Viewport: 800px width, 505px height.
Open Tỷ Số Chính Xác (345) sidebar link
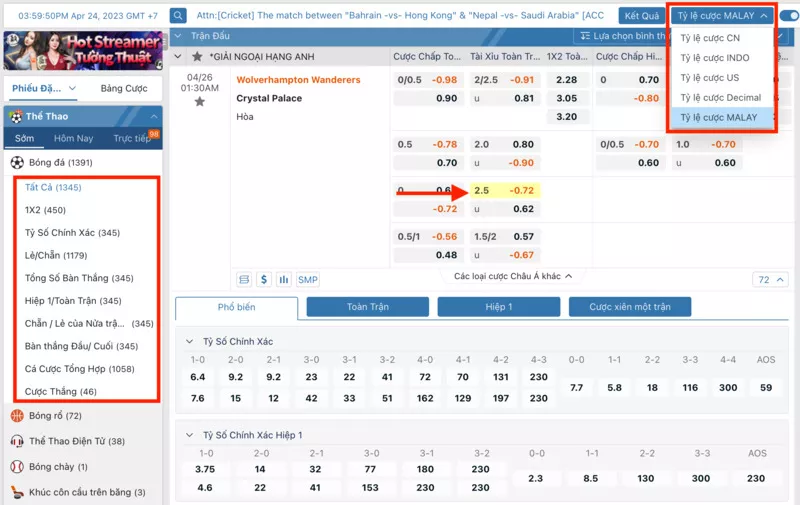click(72, 233)
